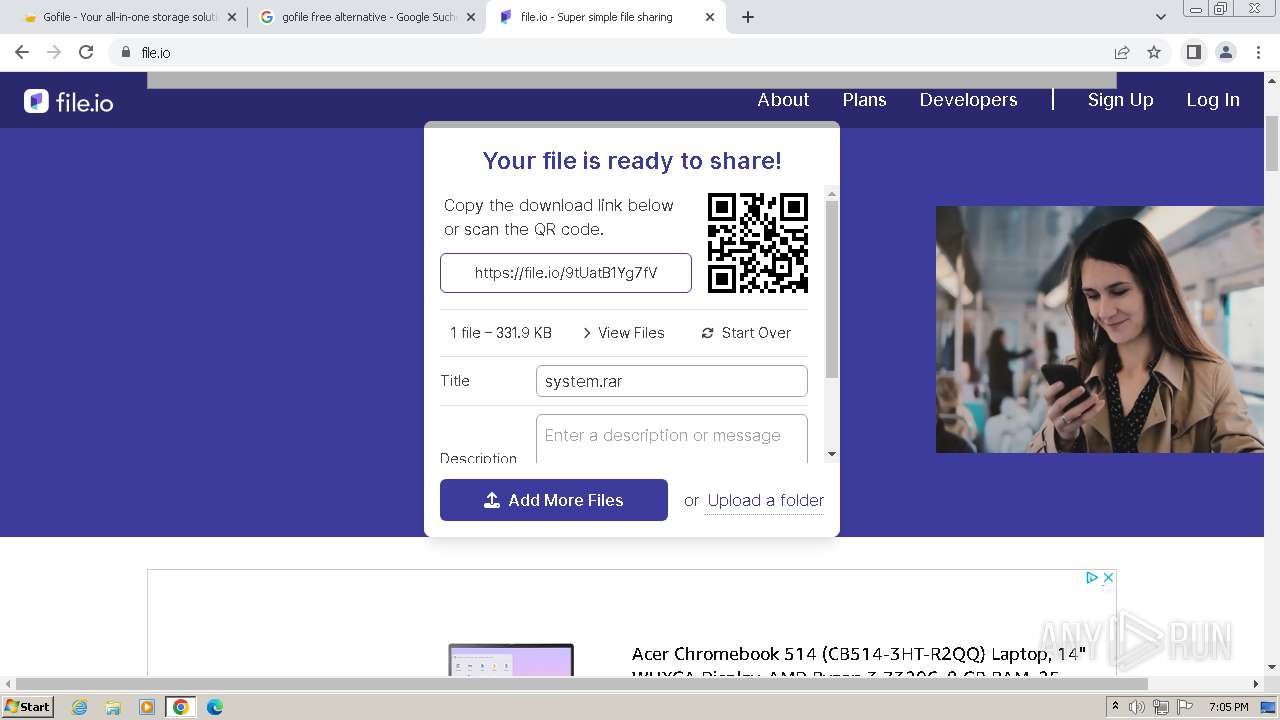The height and width of the screenshot is (720, 1280).
Task: Reload the page
Action: pyautogui.click(x=86, y=52)
